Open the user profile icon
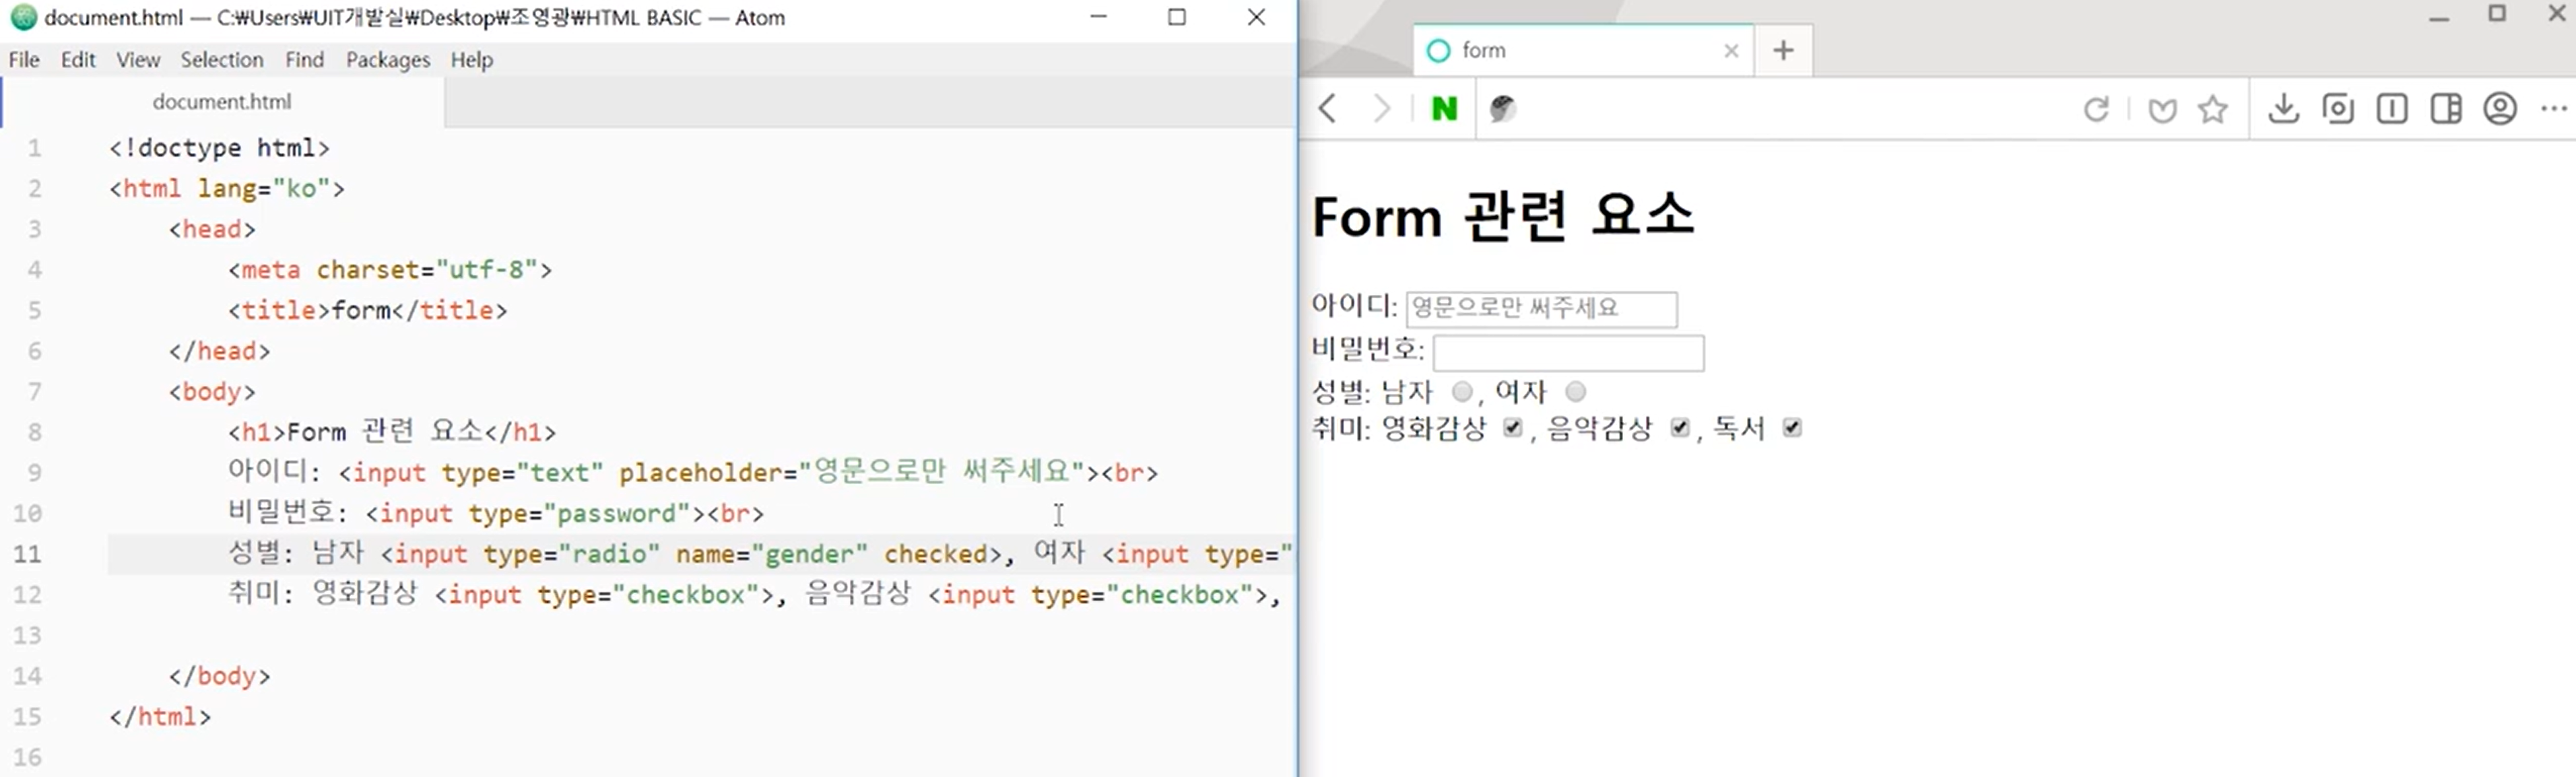 (2500, 108)
